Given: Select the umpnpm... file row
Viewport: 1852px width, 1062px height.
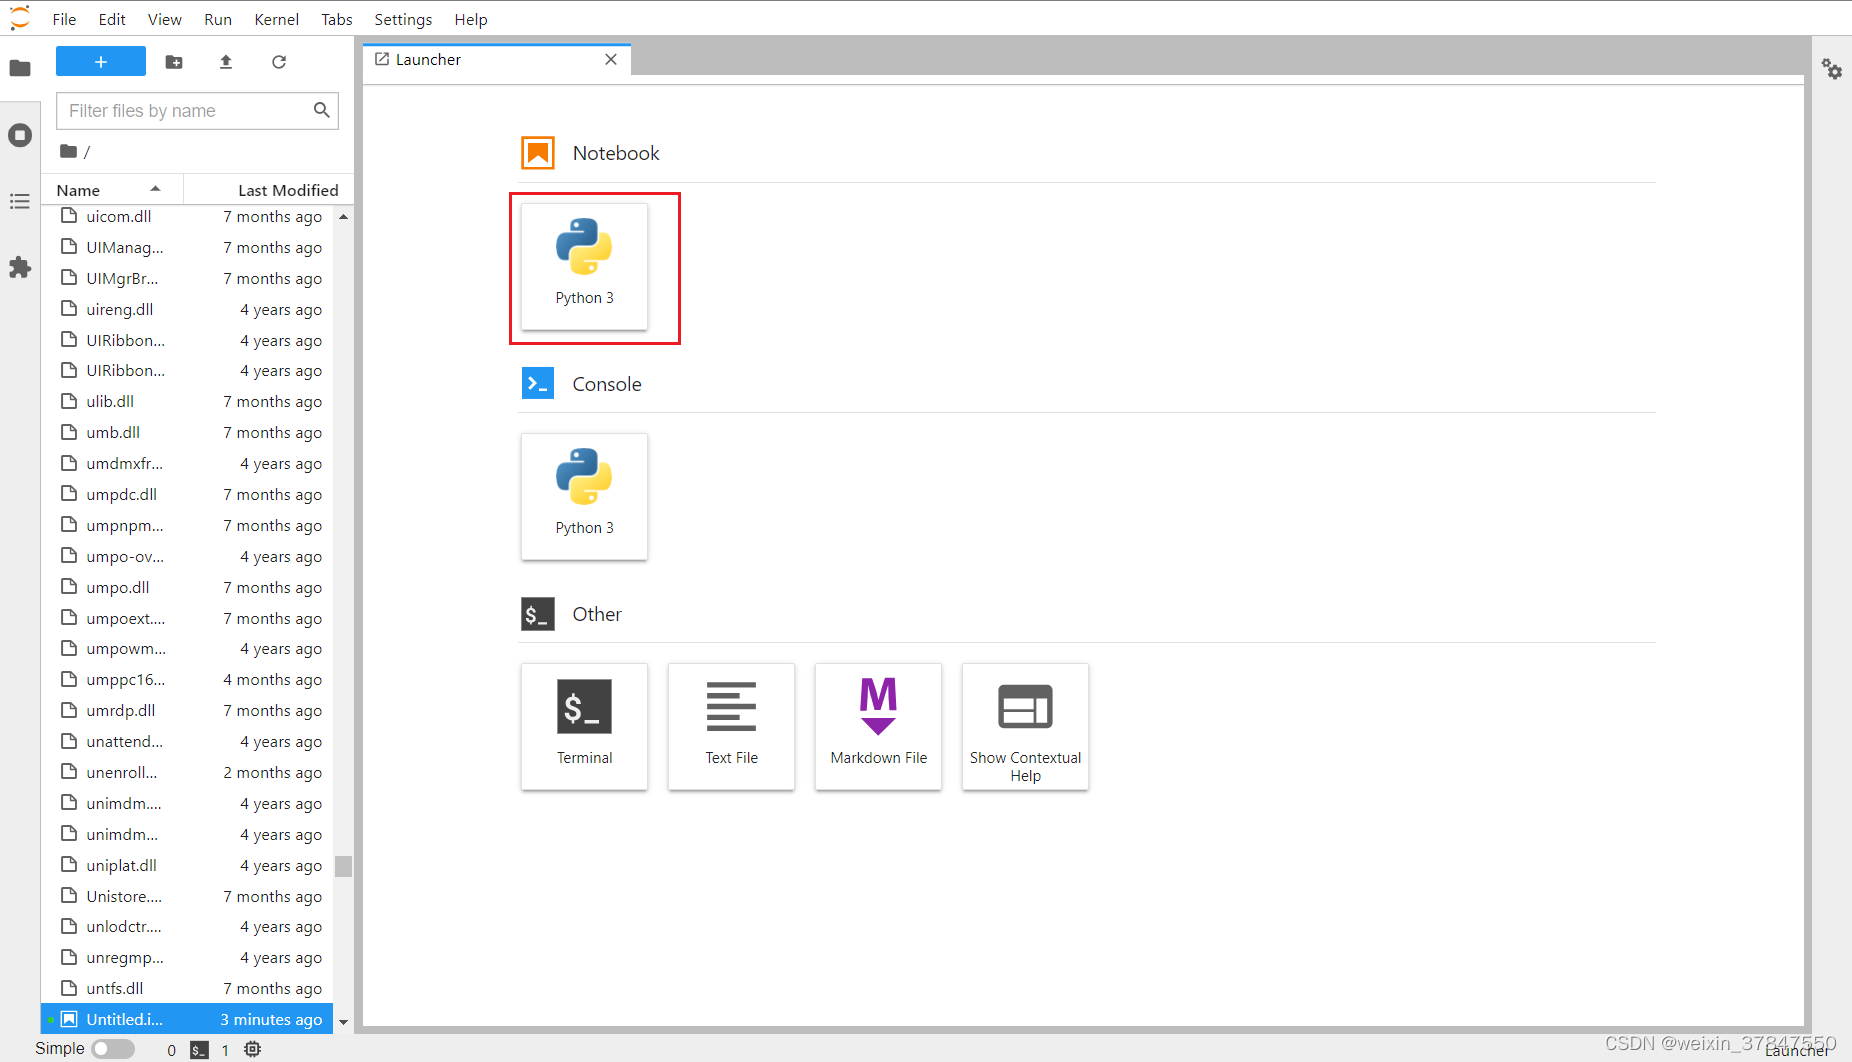Looking at the screenshot, I should [x=187, y=525].
